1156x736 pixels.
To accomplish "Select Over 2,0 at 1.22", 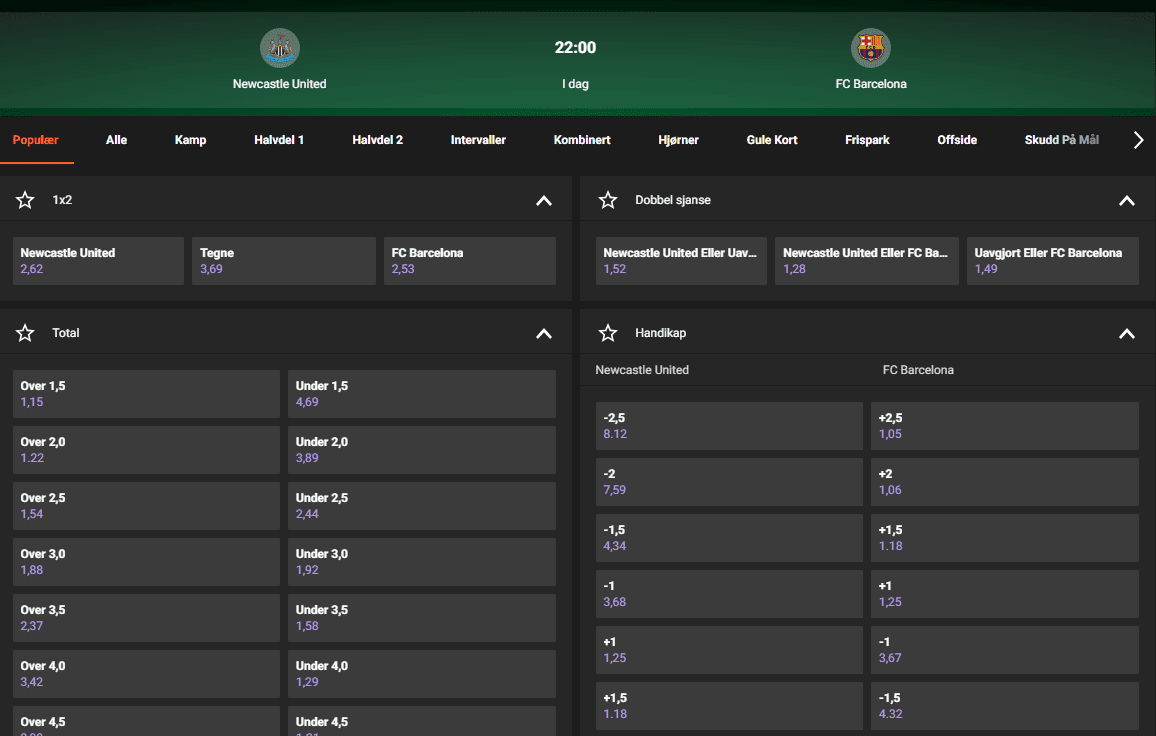I will pyautogui.click(x=146, y=450).
